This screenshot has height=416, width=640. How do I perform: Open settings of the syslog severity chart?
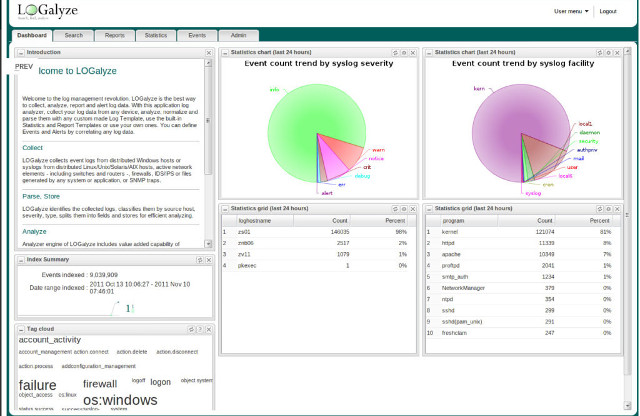click(x=403, y=51)
